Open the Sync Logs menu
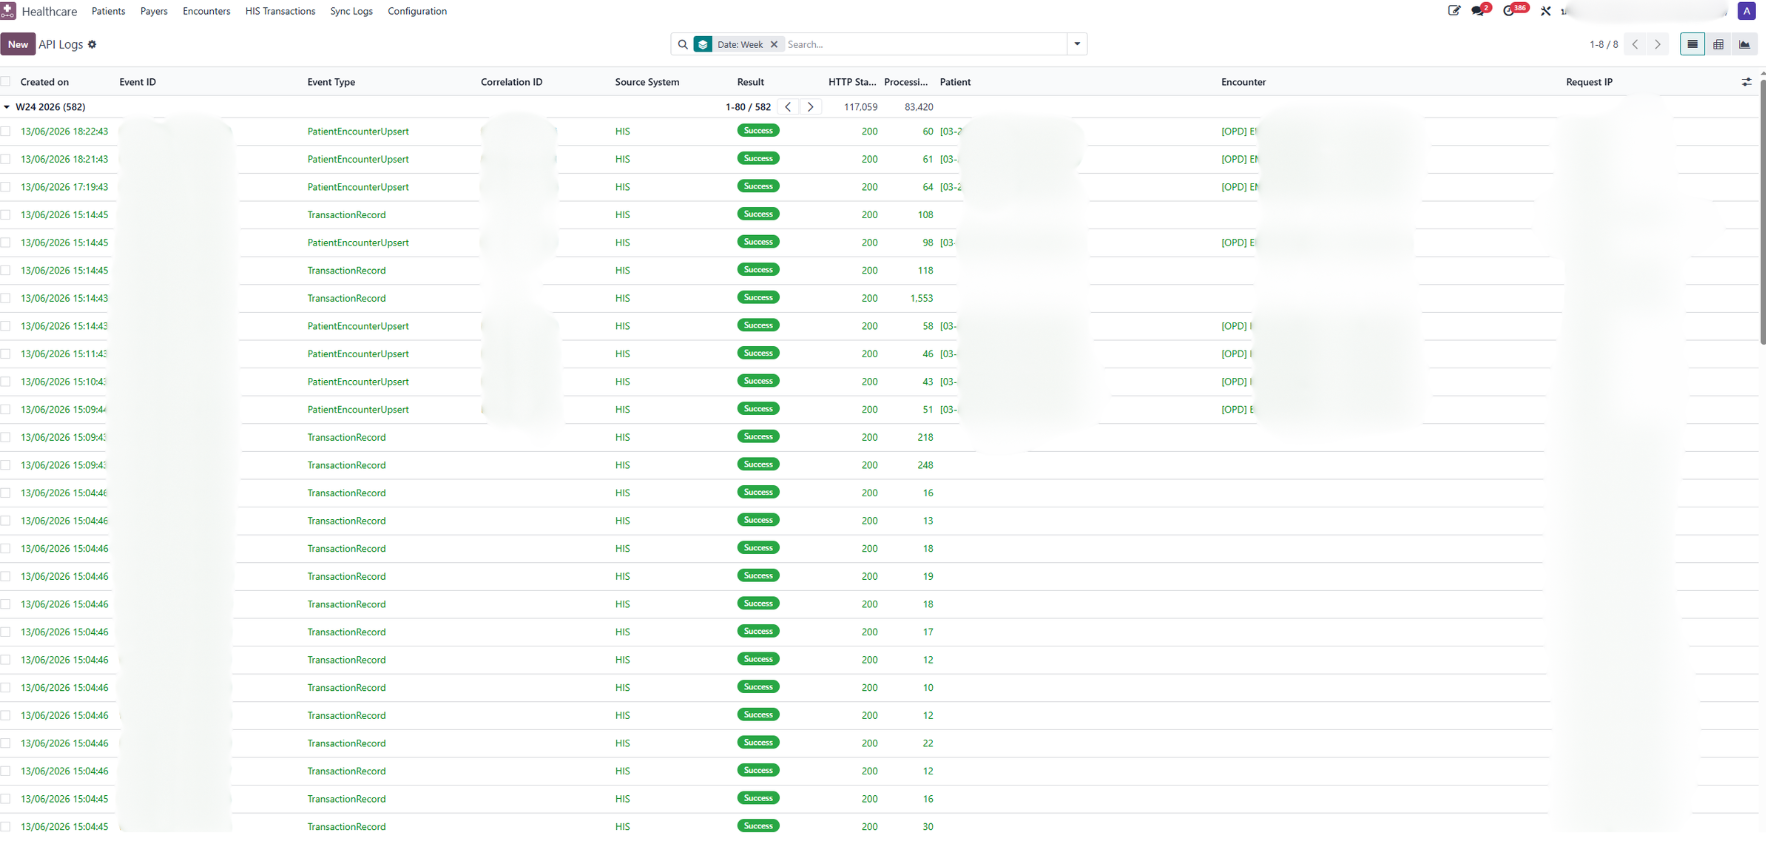The image size is (1766, 842). click(351, 11)
